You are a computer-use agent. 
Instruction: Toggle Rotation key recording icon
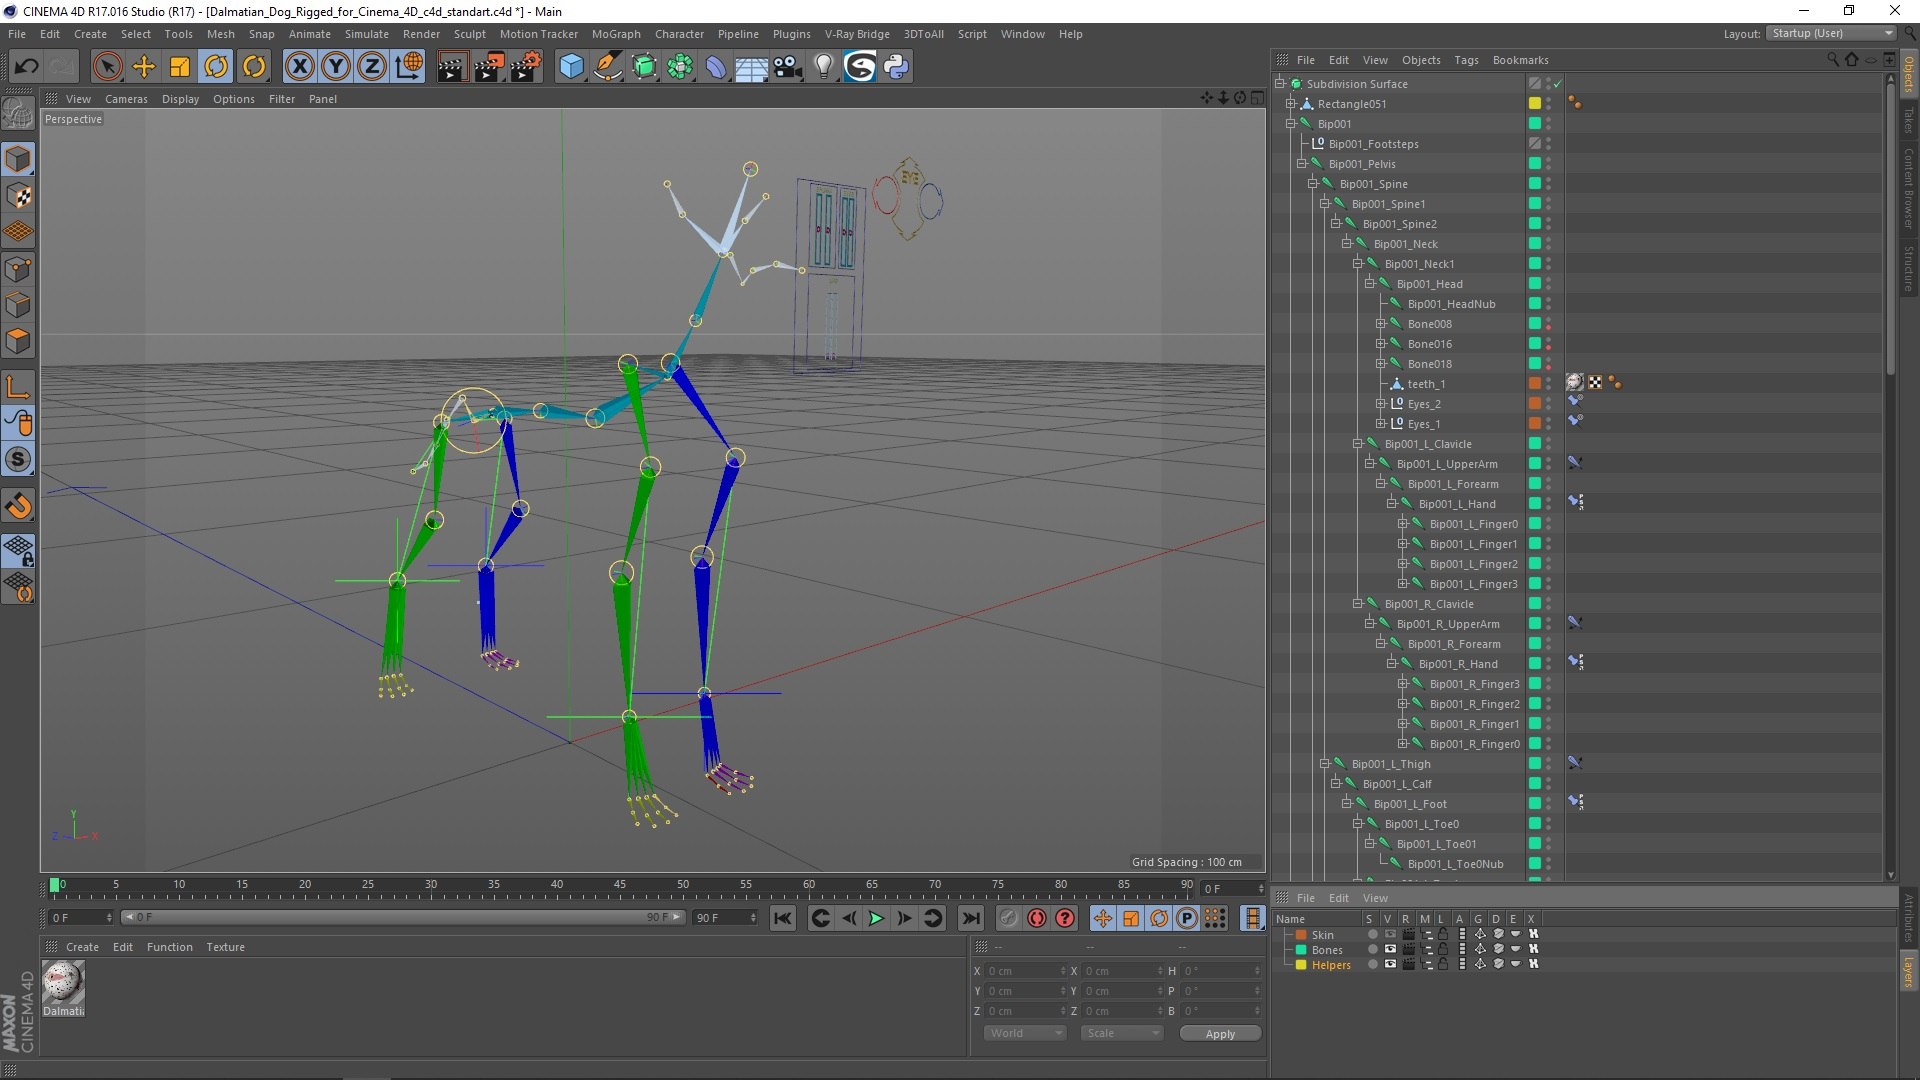[x=1158, y=918]
